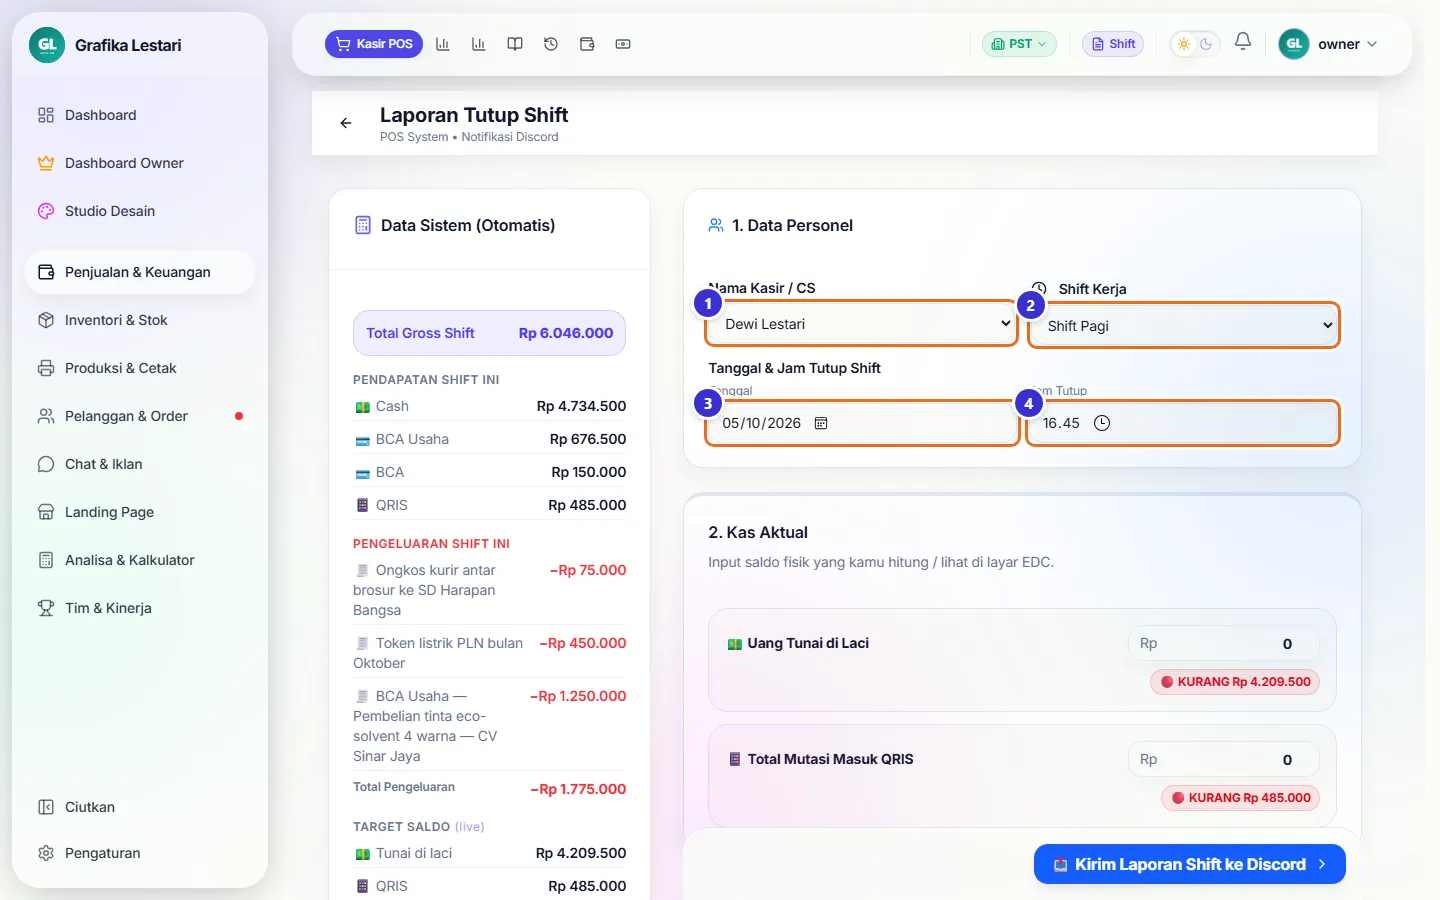The height and width of the screenshot is (900, 1440).
Task: Open the book icon in top toolbar
Action: (515, 44)
